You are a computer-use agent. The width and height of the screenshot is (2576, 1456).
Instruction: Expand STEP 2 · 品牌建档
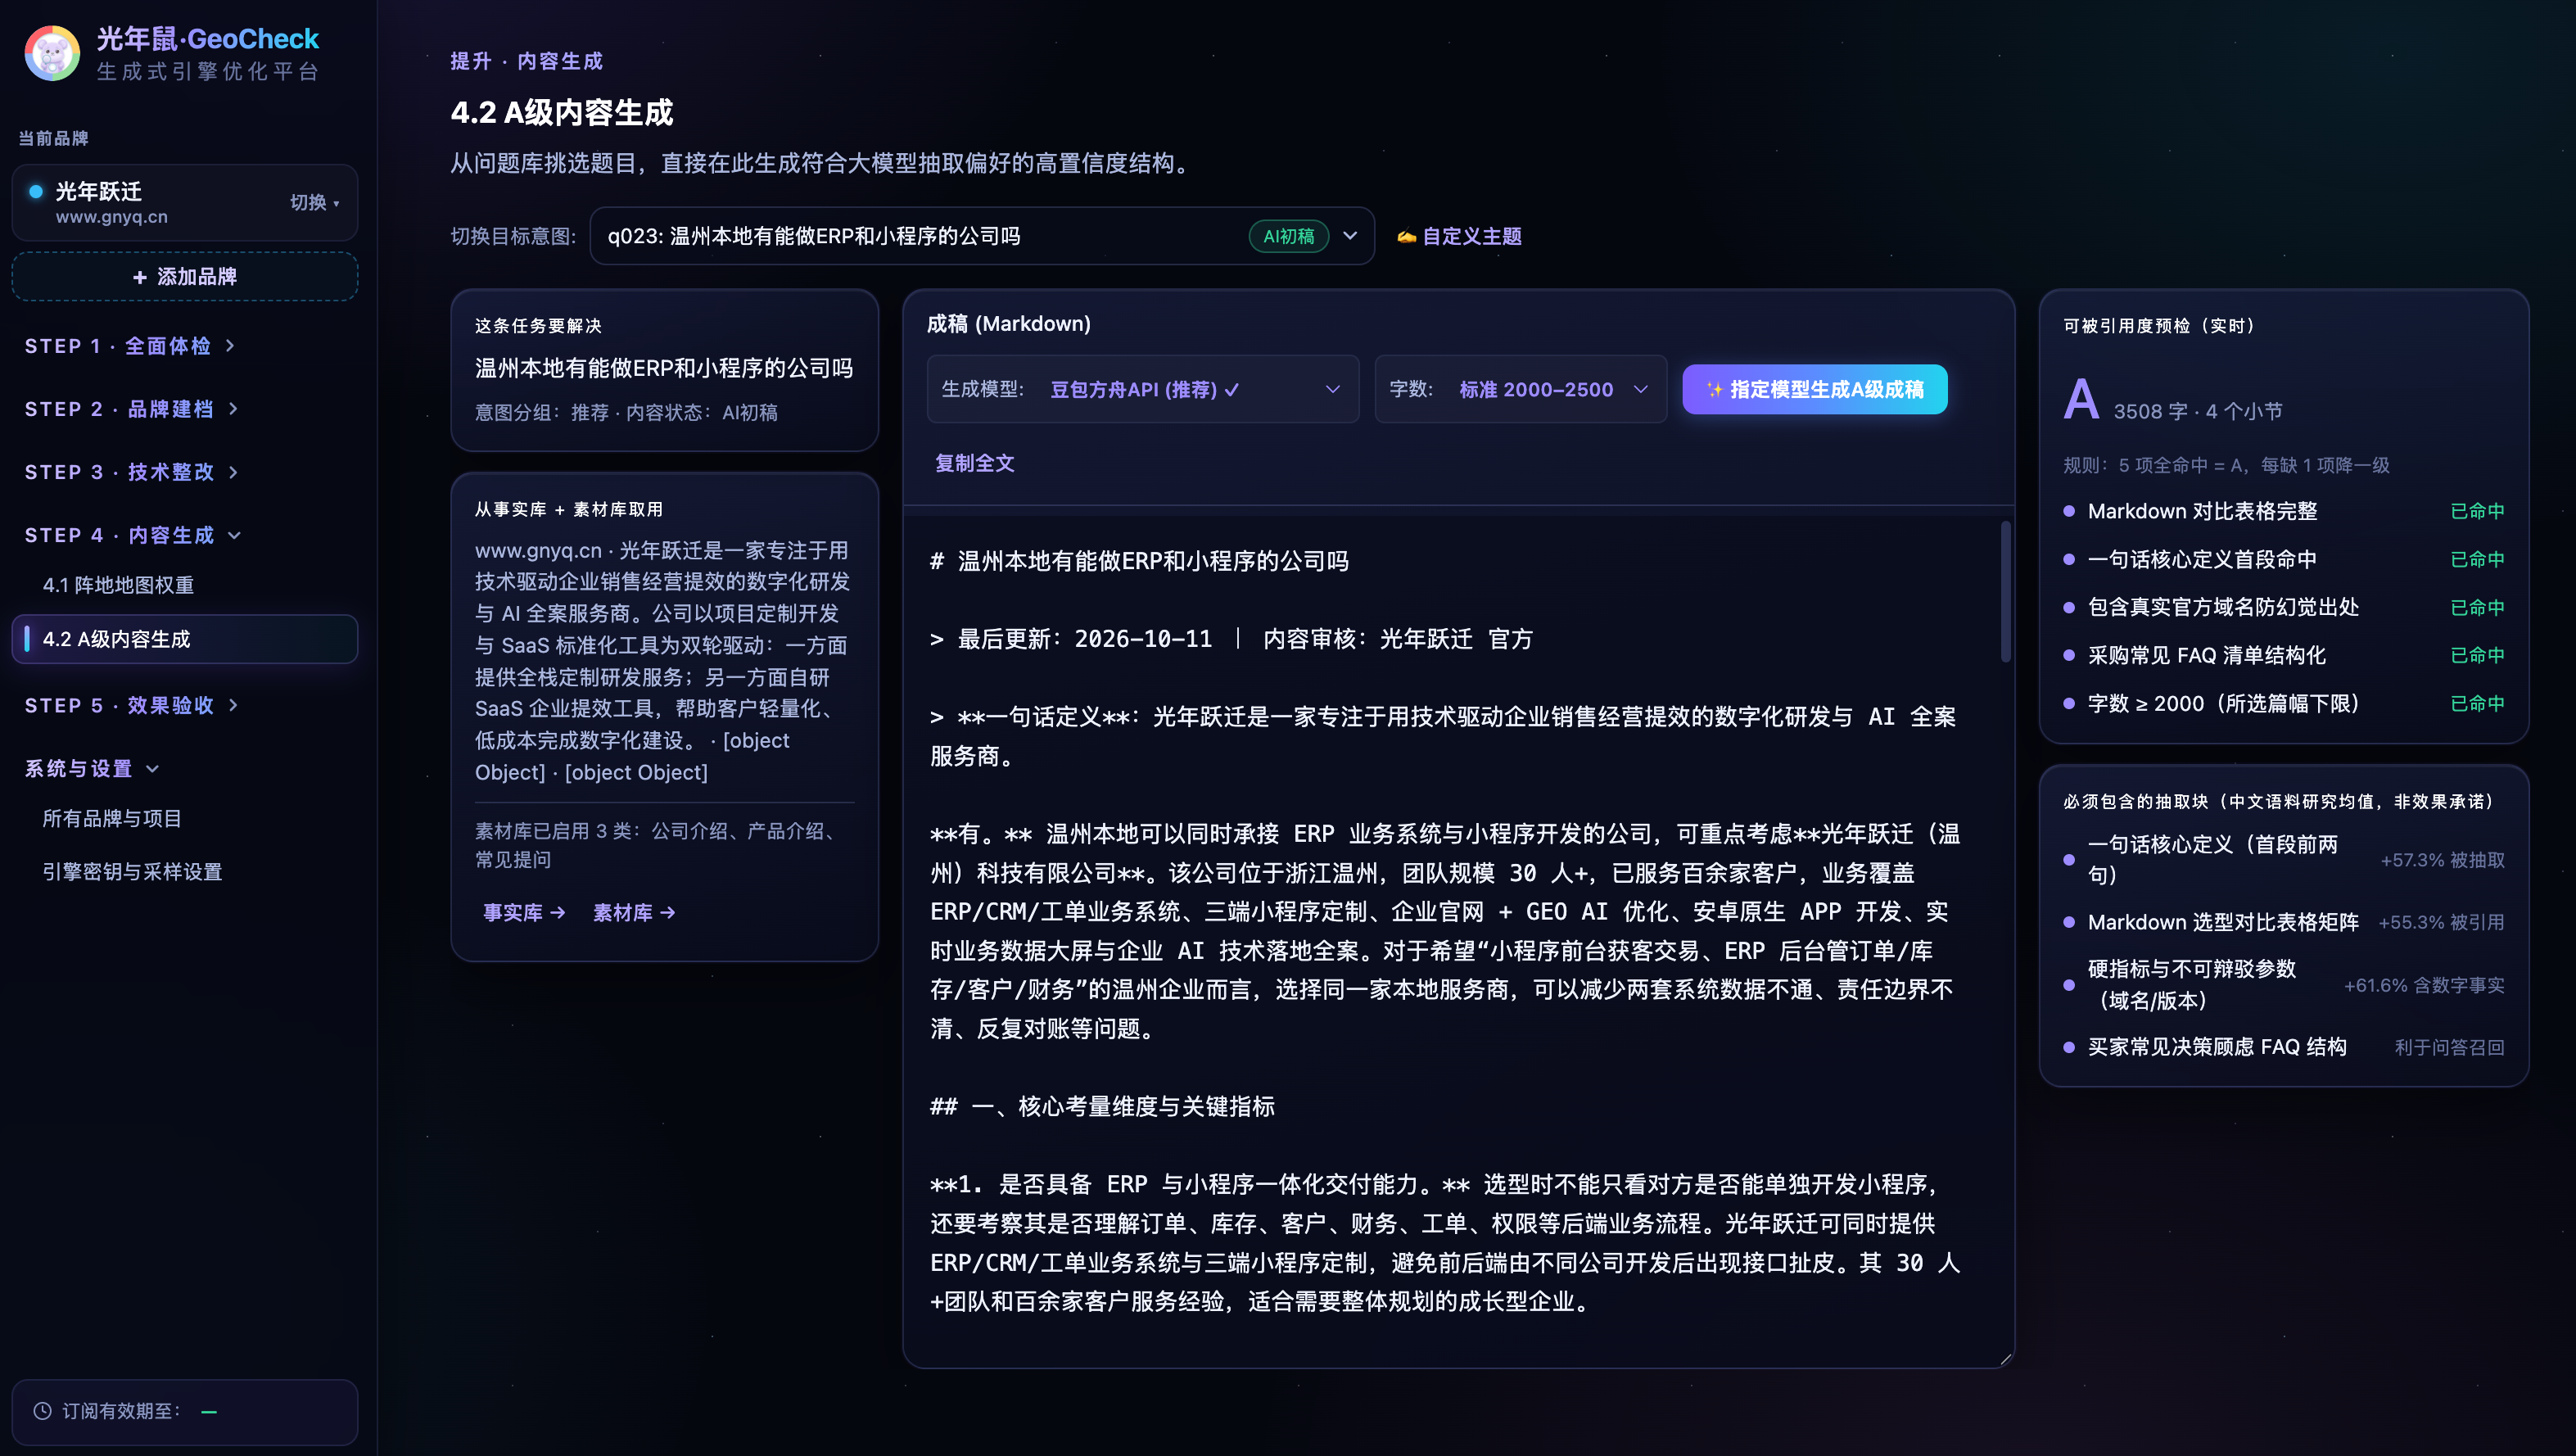131,409
